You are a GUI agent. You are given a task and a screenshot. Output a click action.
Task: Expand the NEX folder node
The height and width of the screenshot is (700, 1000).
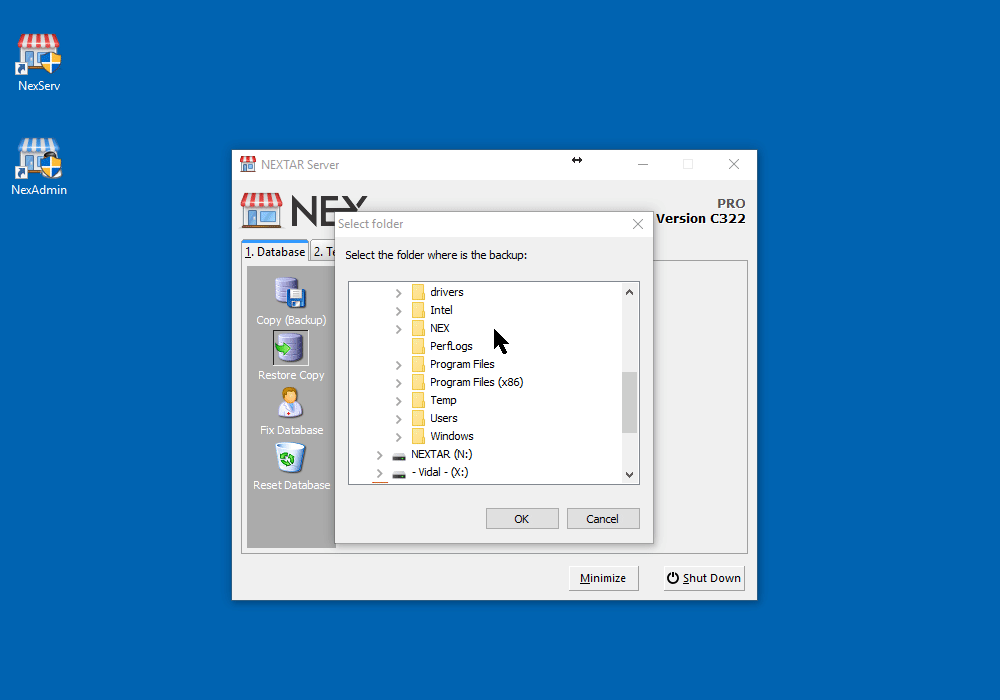click(x=399, y=328)
